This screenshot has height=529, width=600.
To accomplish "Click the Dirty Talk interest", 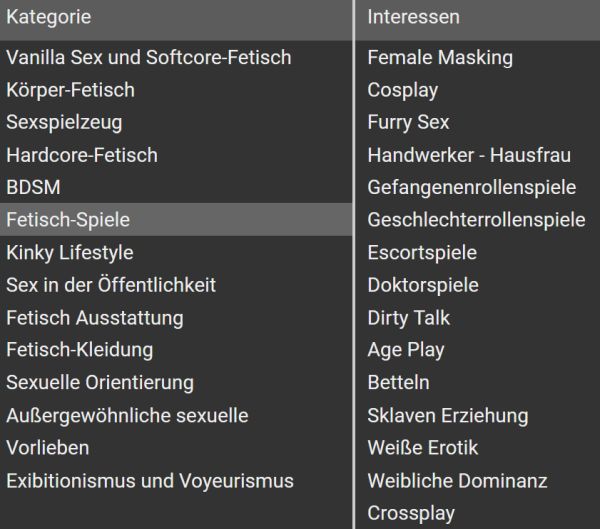I will pyautogui.click(x=409, y=318).
